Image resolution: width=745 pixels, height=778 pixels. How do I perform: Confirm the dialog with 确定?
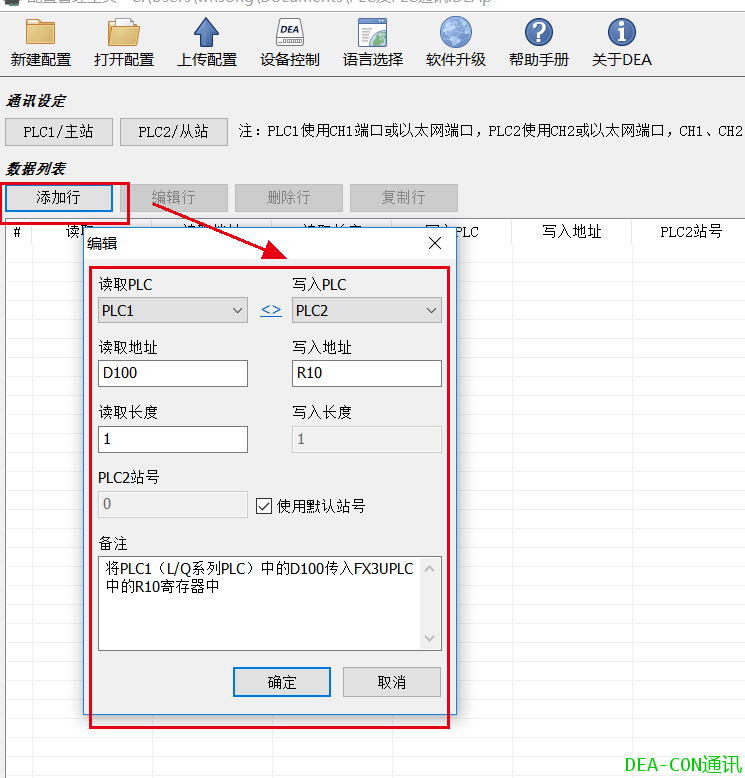pos(282,682)
